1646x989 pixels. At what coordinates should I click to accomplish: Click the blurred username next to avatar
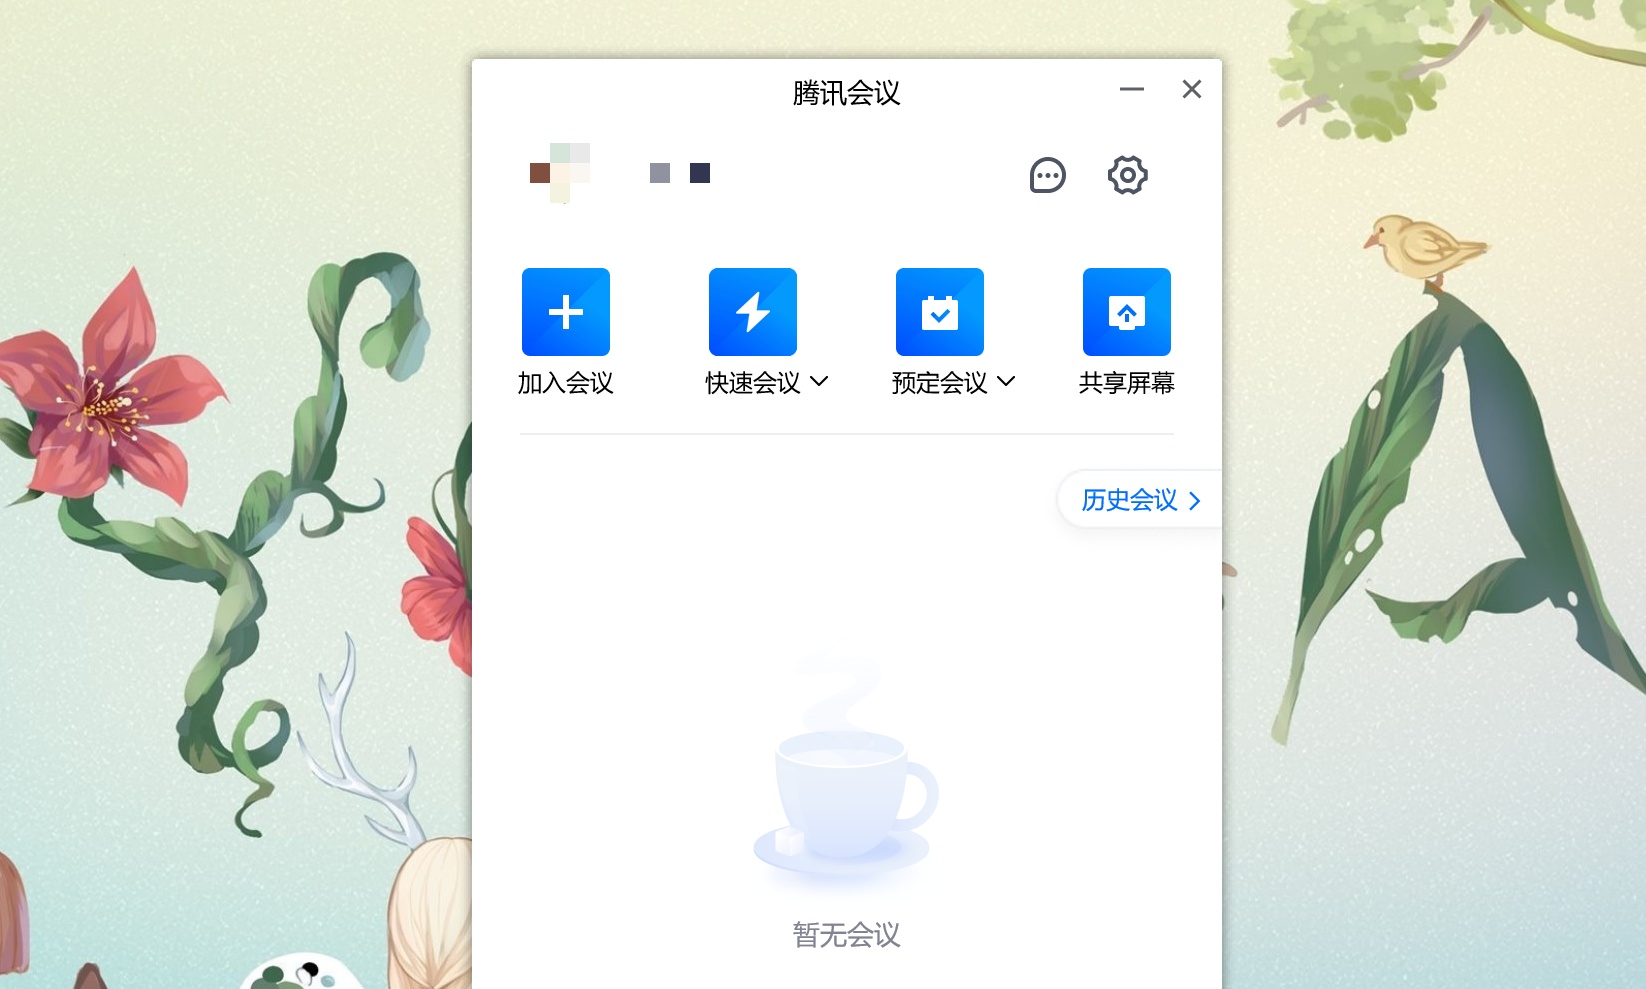[x=680, y=173]
